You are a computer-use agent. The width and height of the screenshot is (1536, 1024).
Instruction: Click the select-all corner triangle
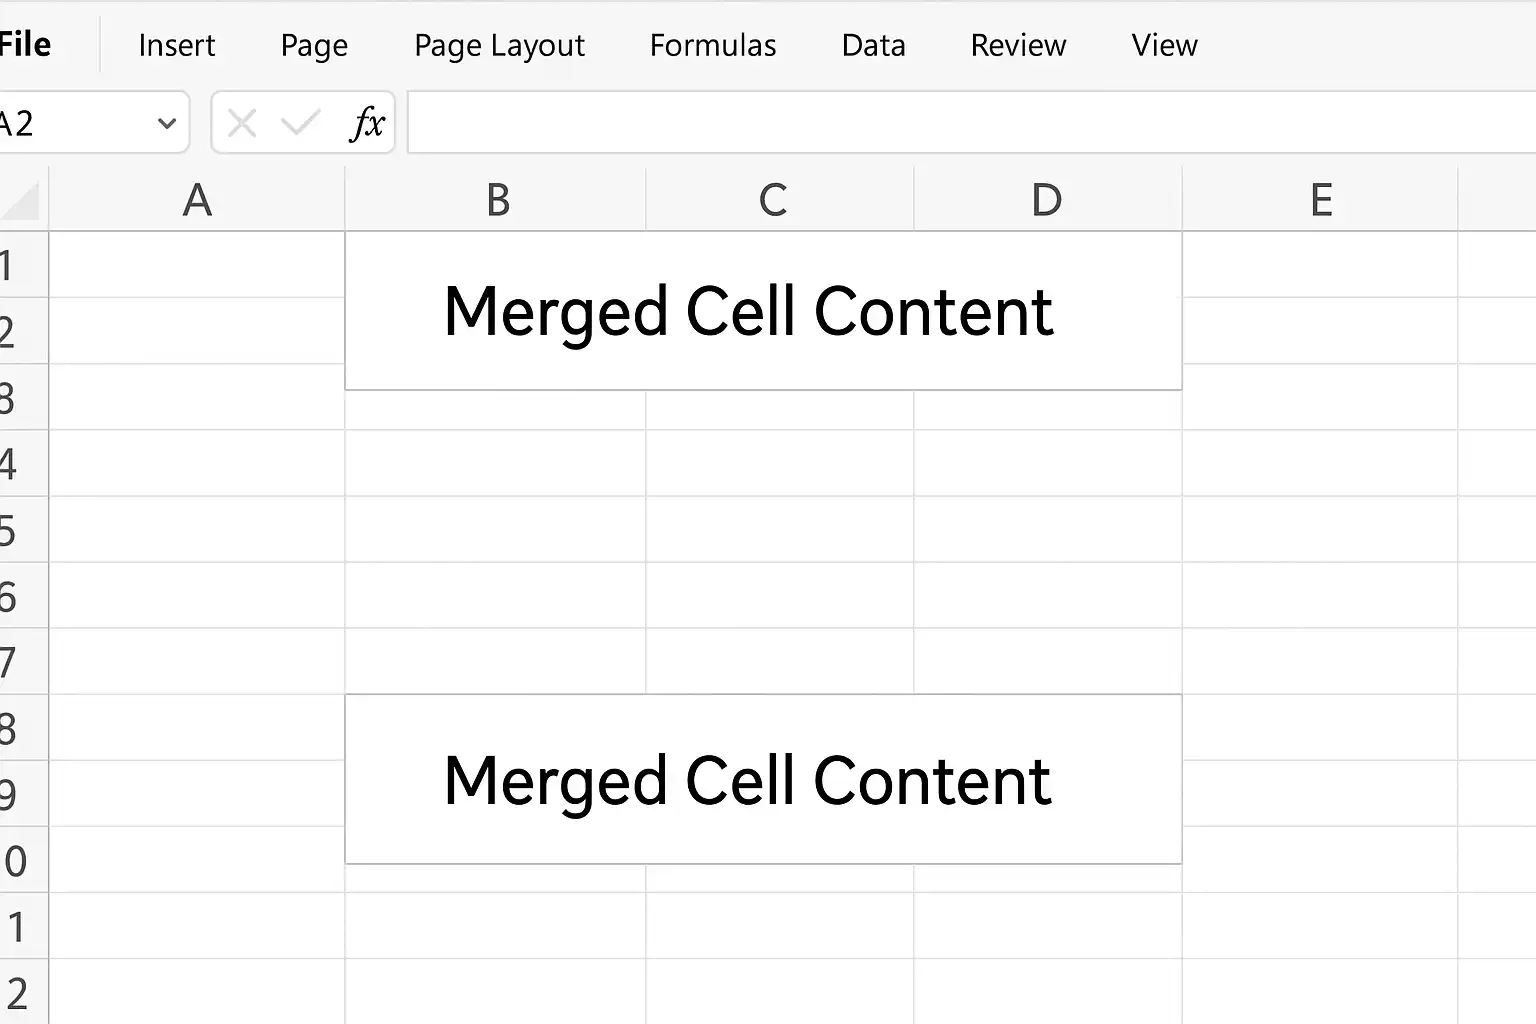[x=20, y=200]
